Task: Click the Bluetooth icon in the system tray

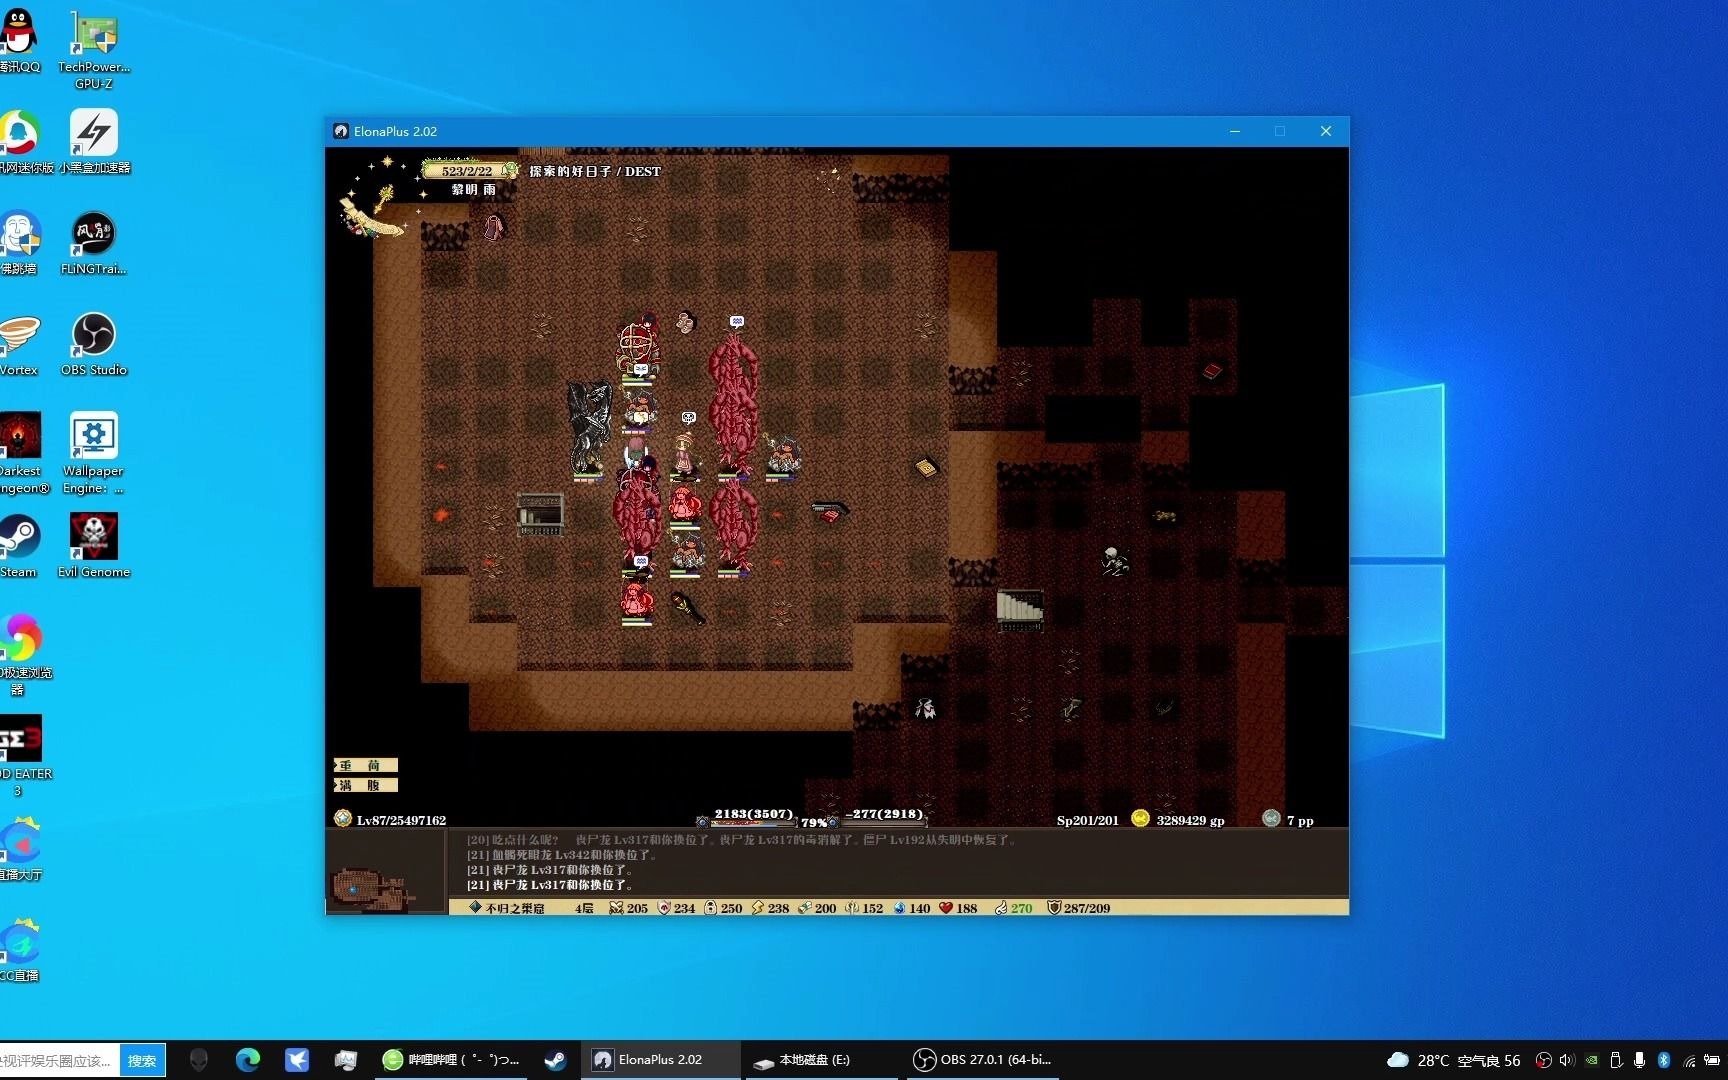Action: coord(1664,1060)
